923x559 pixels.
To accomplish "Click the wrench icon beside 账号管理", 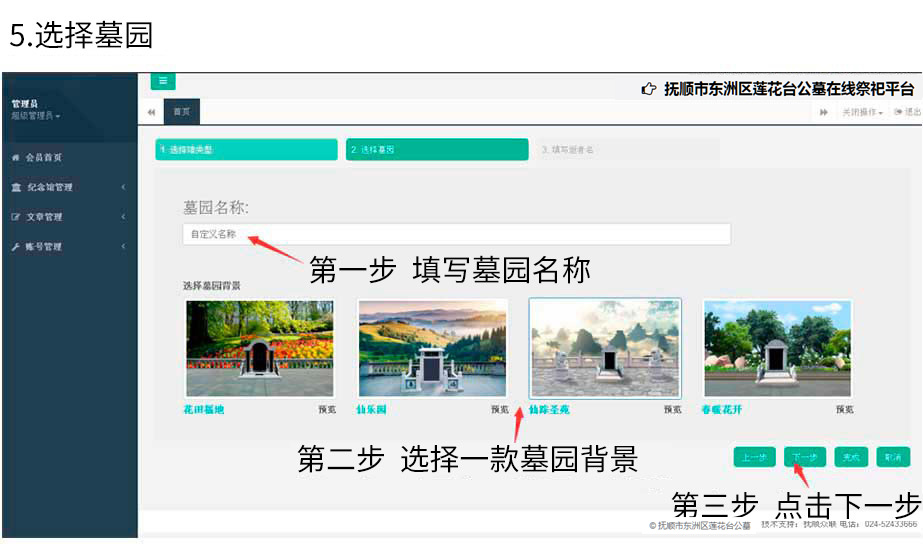I will click(16, 247).
